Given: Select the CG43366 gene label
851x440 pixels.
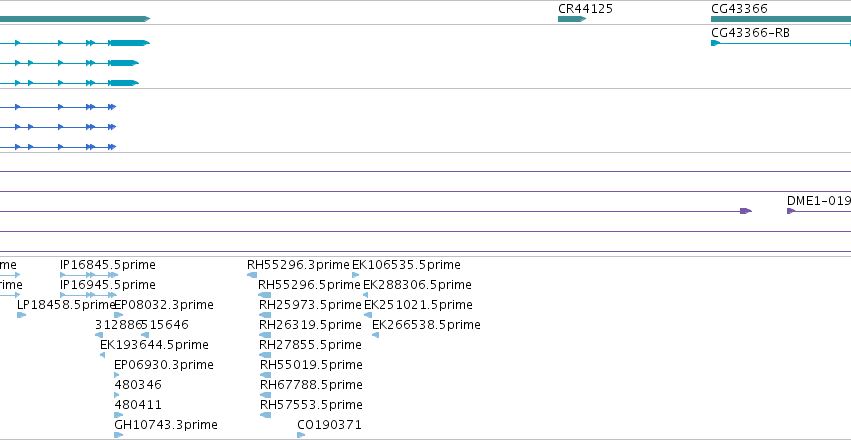Looking at the screenshot, I should pos(739,9).
